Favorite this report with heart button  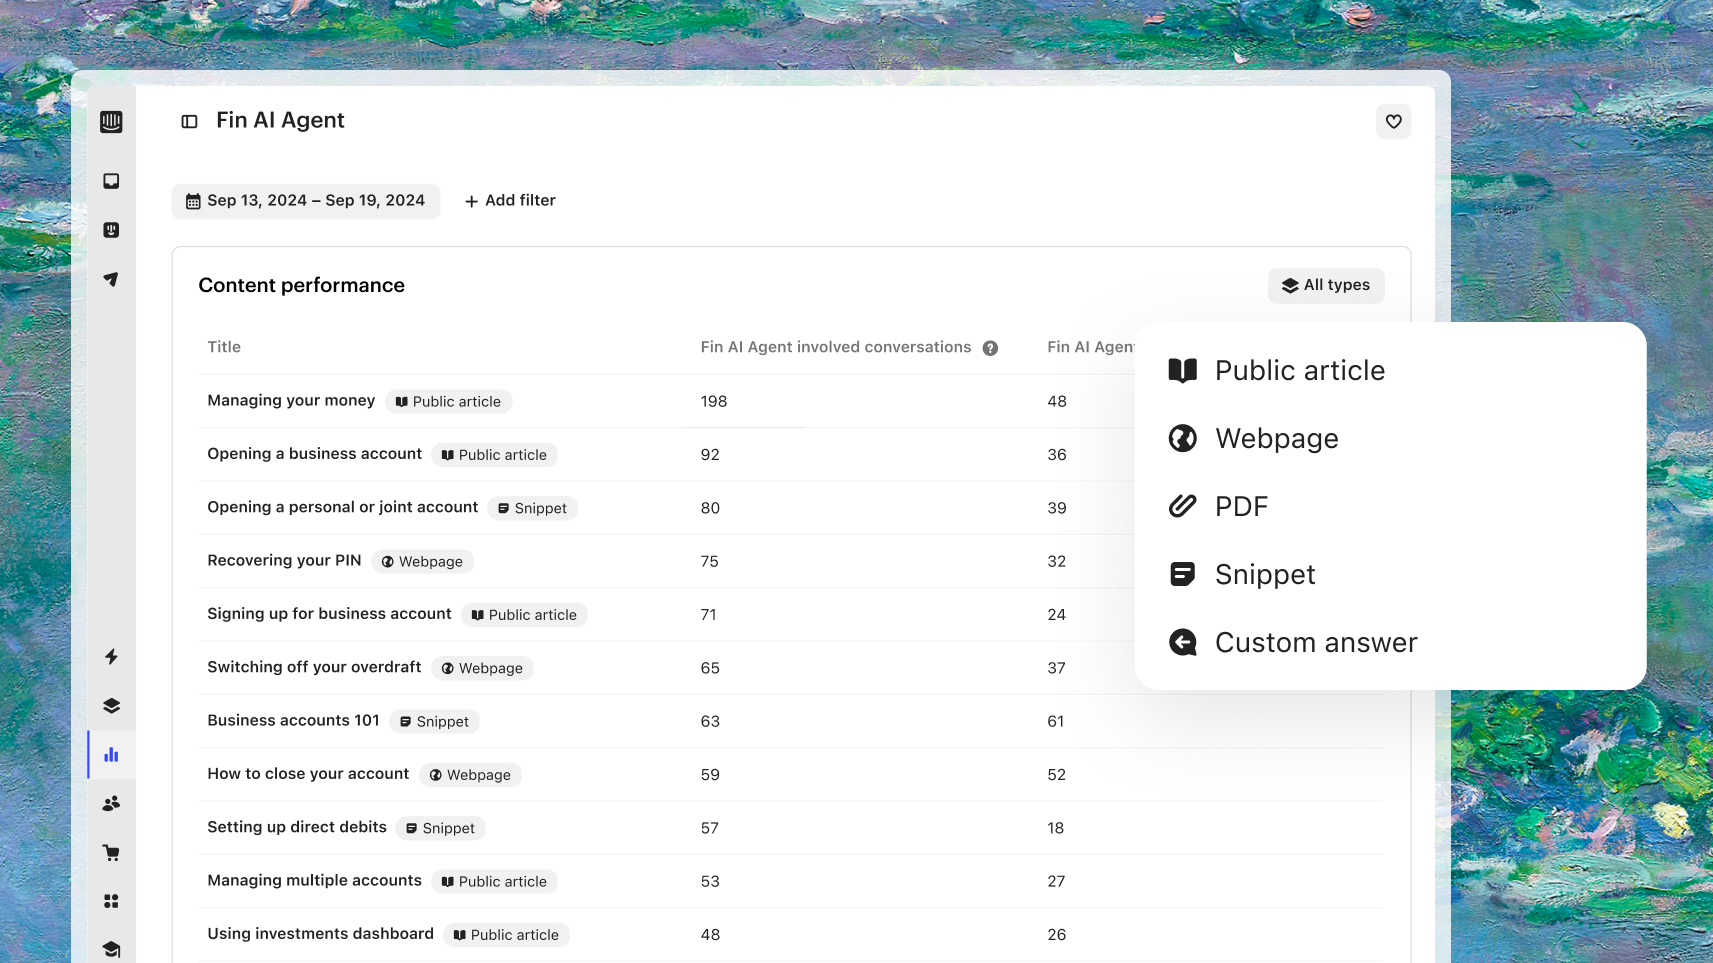[x=1393, y=122]
